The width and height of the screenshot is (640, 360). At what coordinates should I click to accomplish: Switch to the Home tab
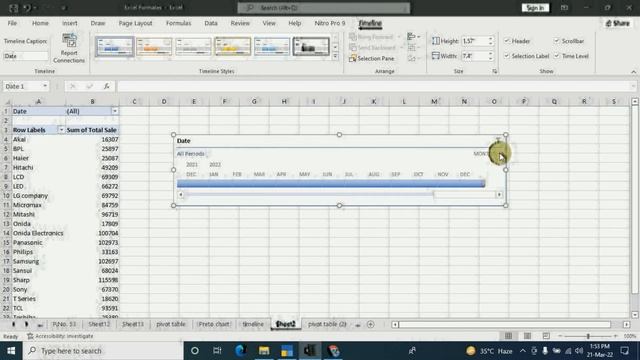tap(40, 23)
